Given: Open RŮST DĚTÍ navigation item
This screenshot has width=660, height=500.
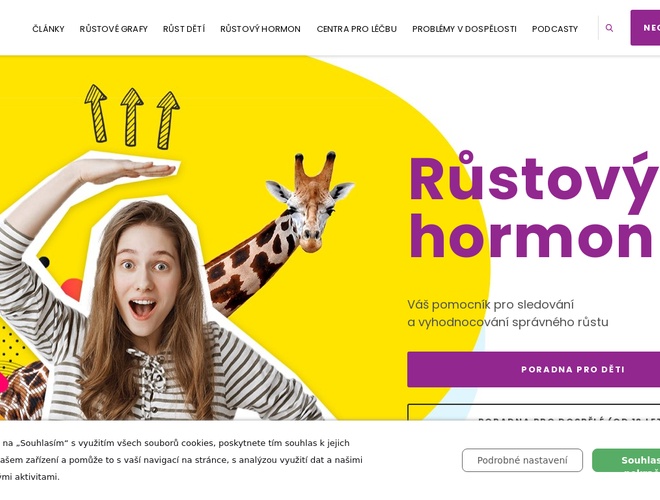Looking at the screenshot, I should click(184, 29).
